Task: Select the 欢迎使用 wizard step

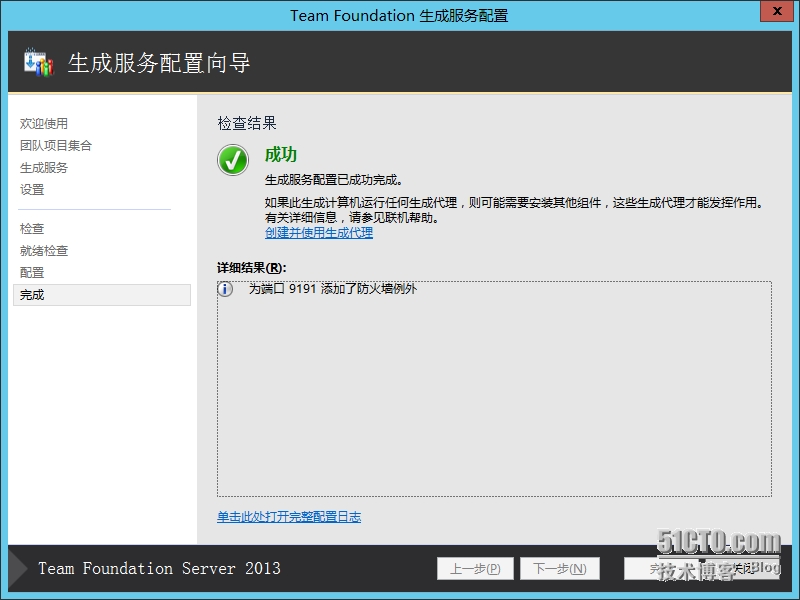Action: click(x=44, y=123)
